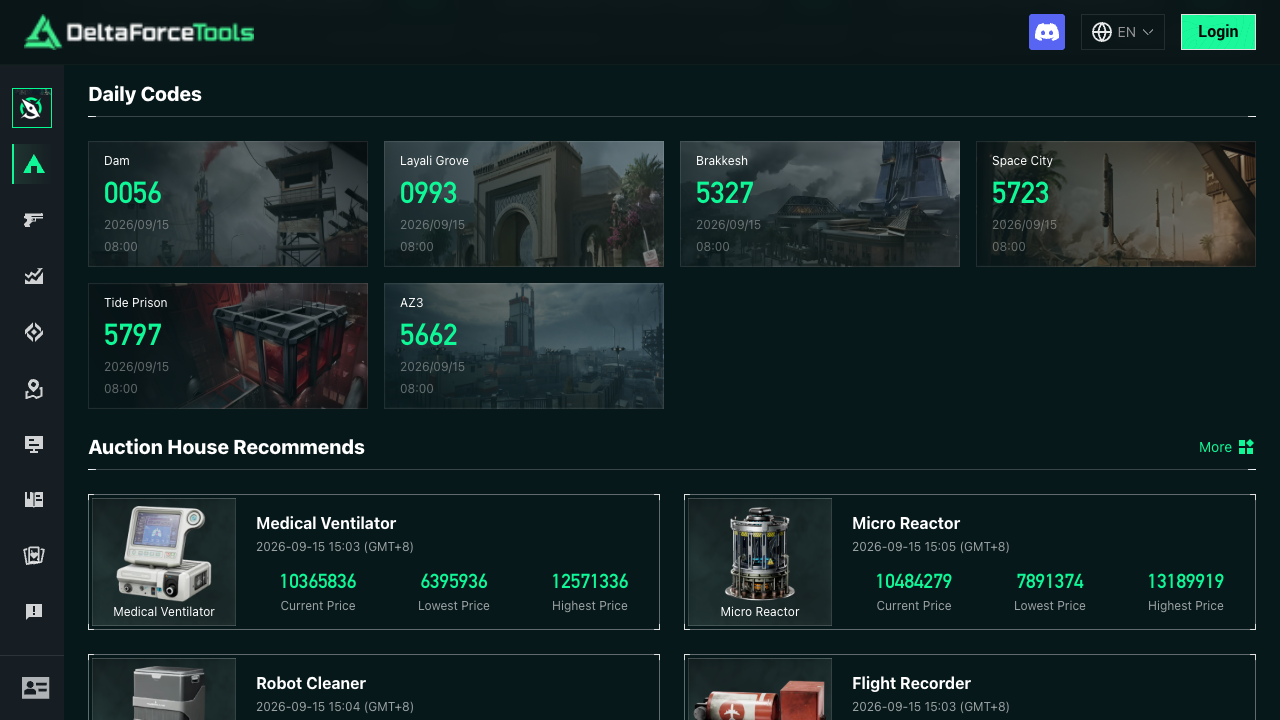Click Micro Reactor lowest price 7891374

[x=1050, y=581]
